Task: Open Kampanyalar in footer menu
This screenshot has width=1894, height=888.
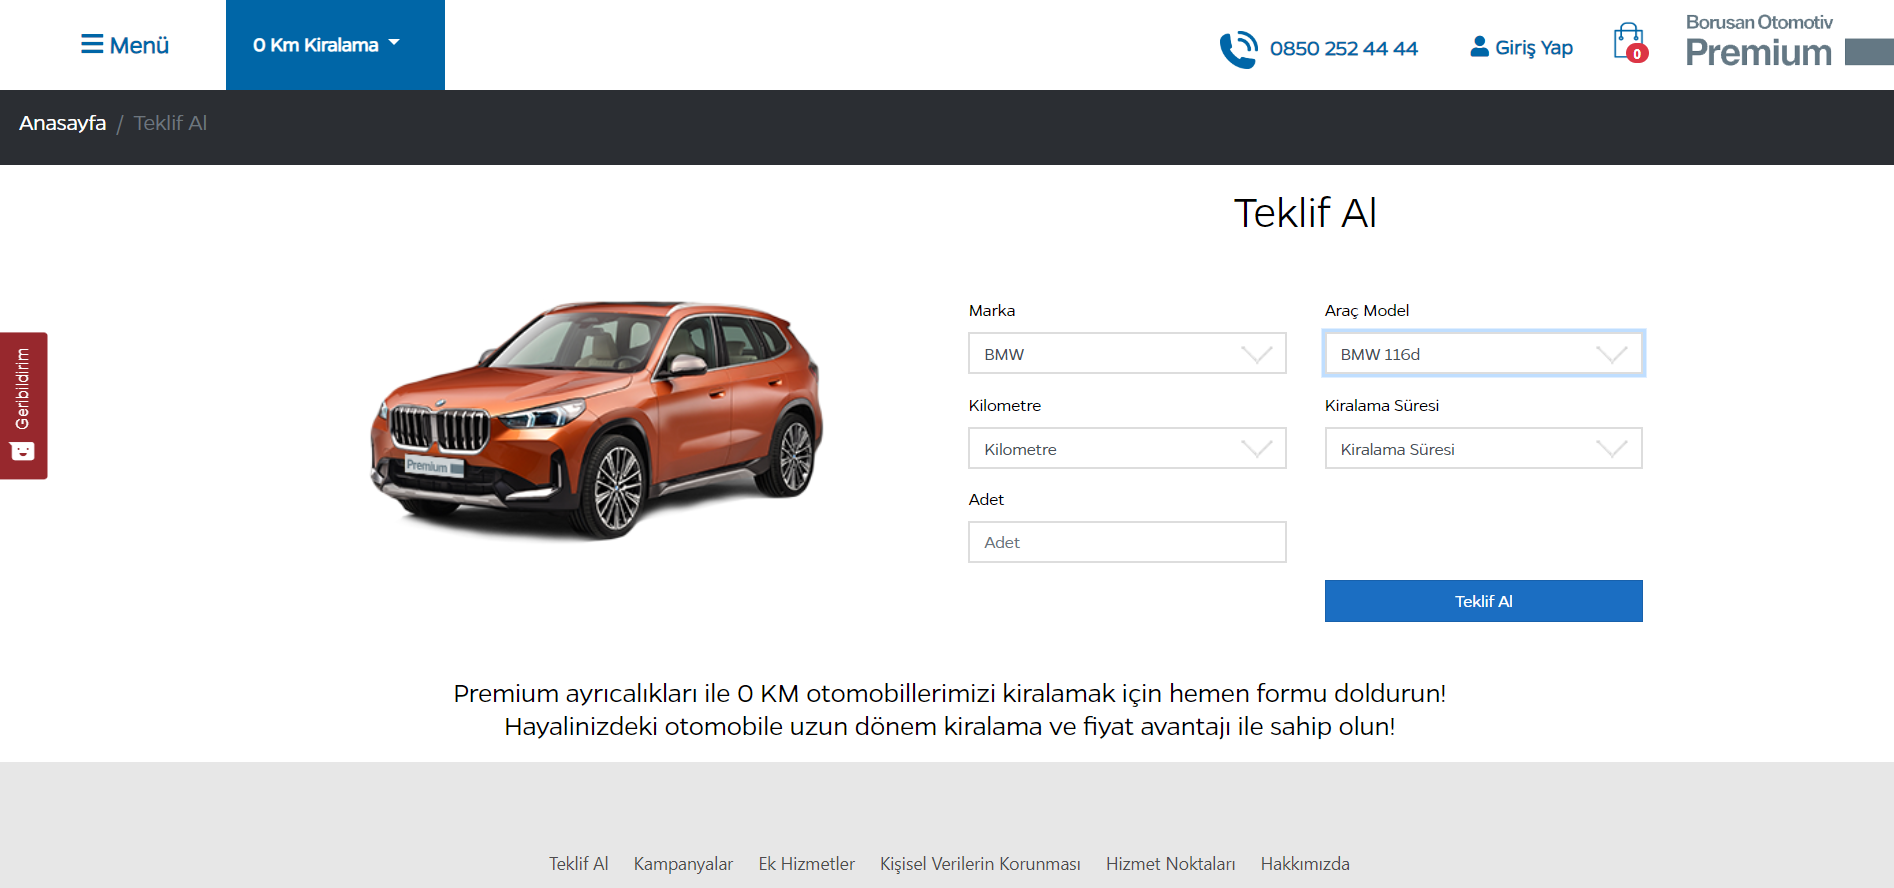Action: click(683, 864)
